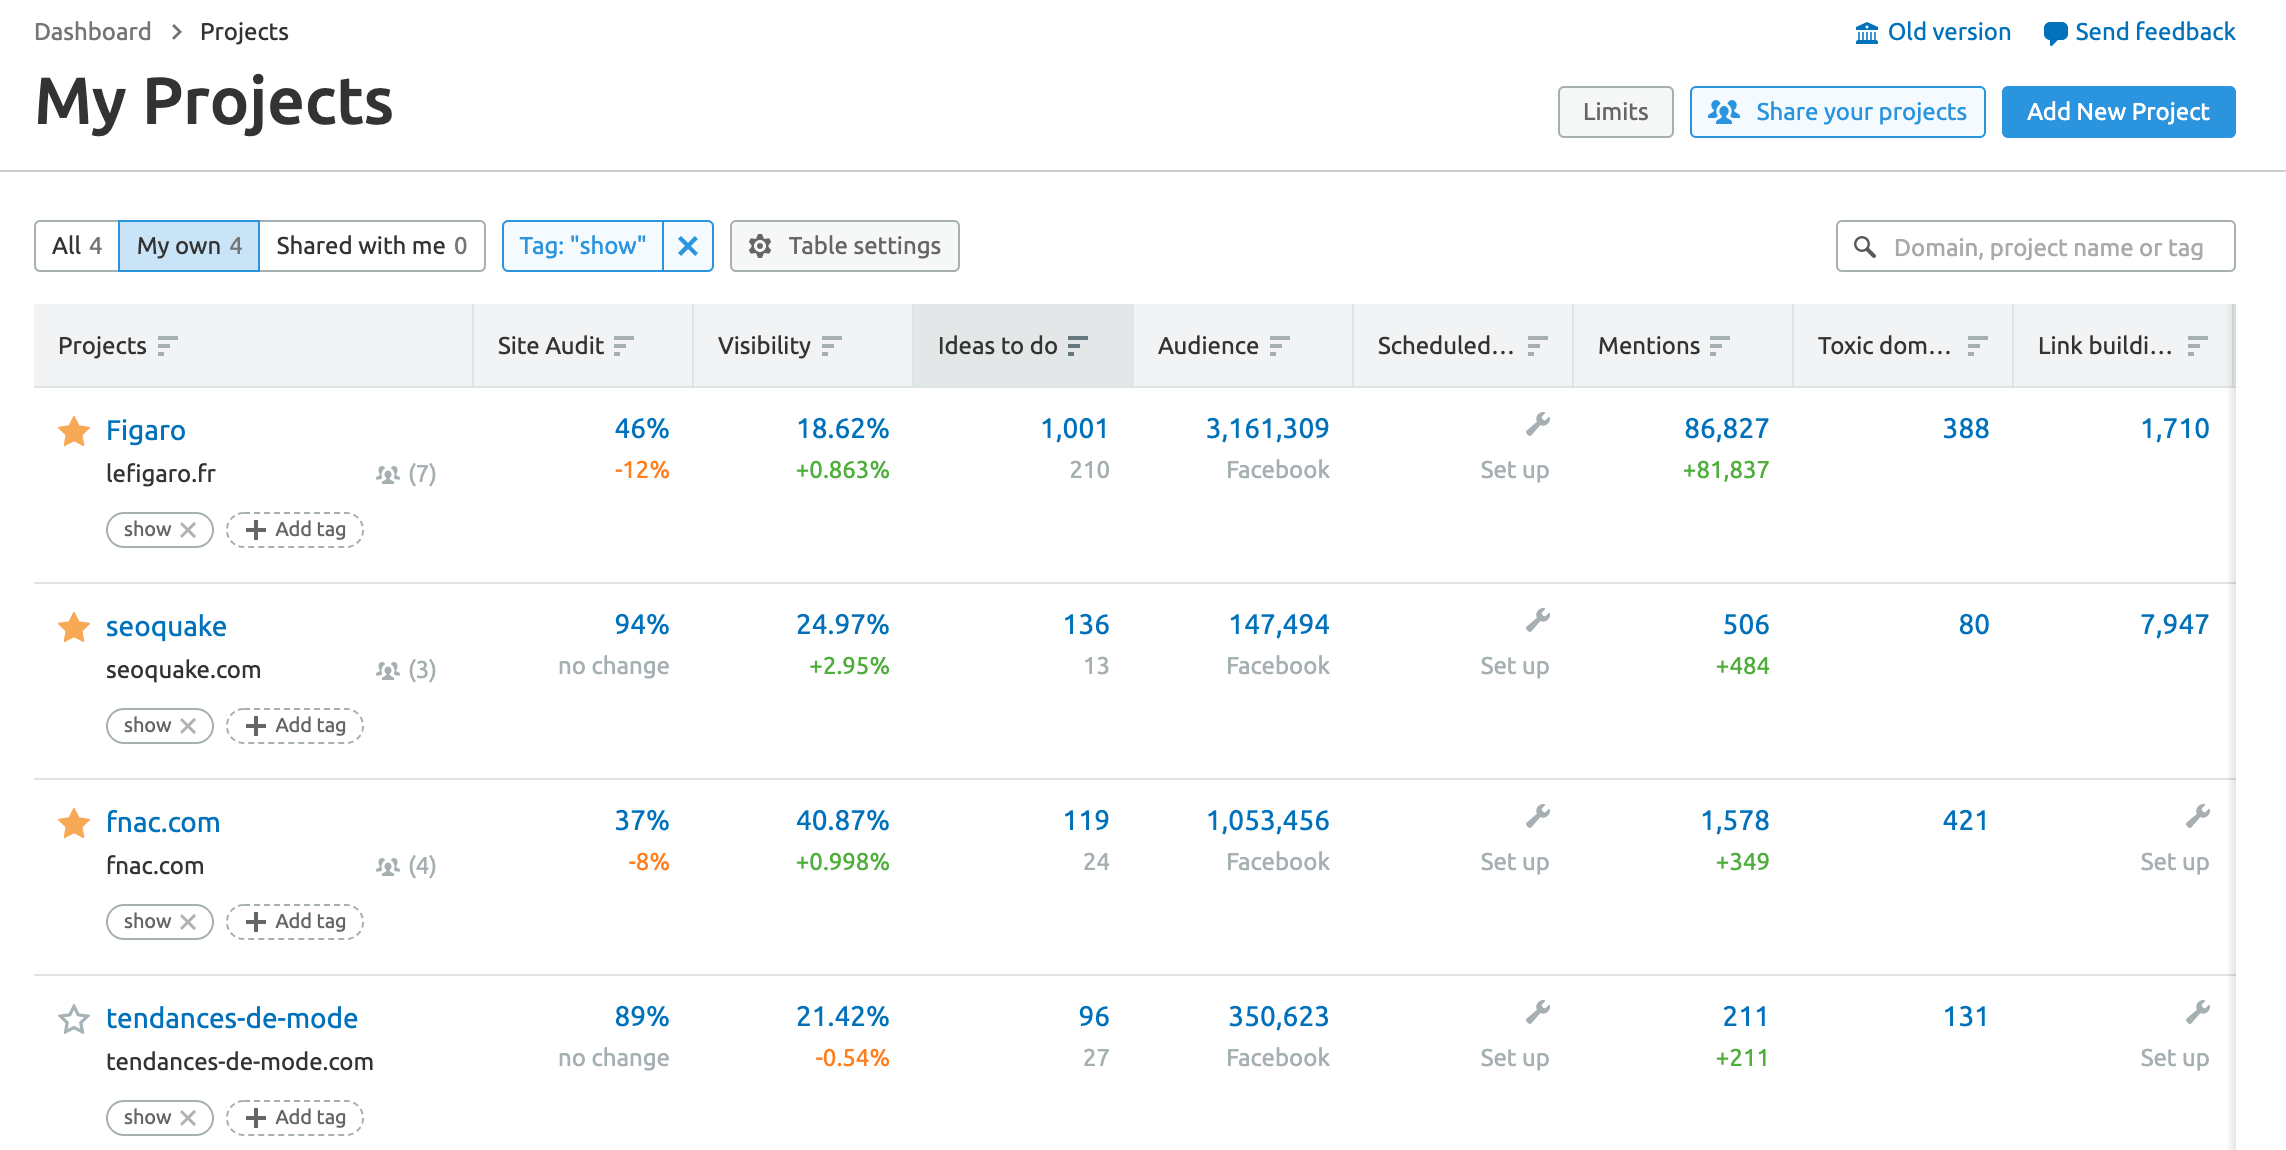Click shared users icon for lefigaro.fr
The image size is (2286, 1150).
388,474
